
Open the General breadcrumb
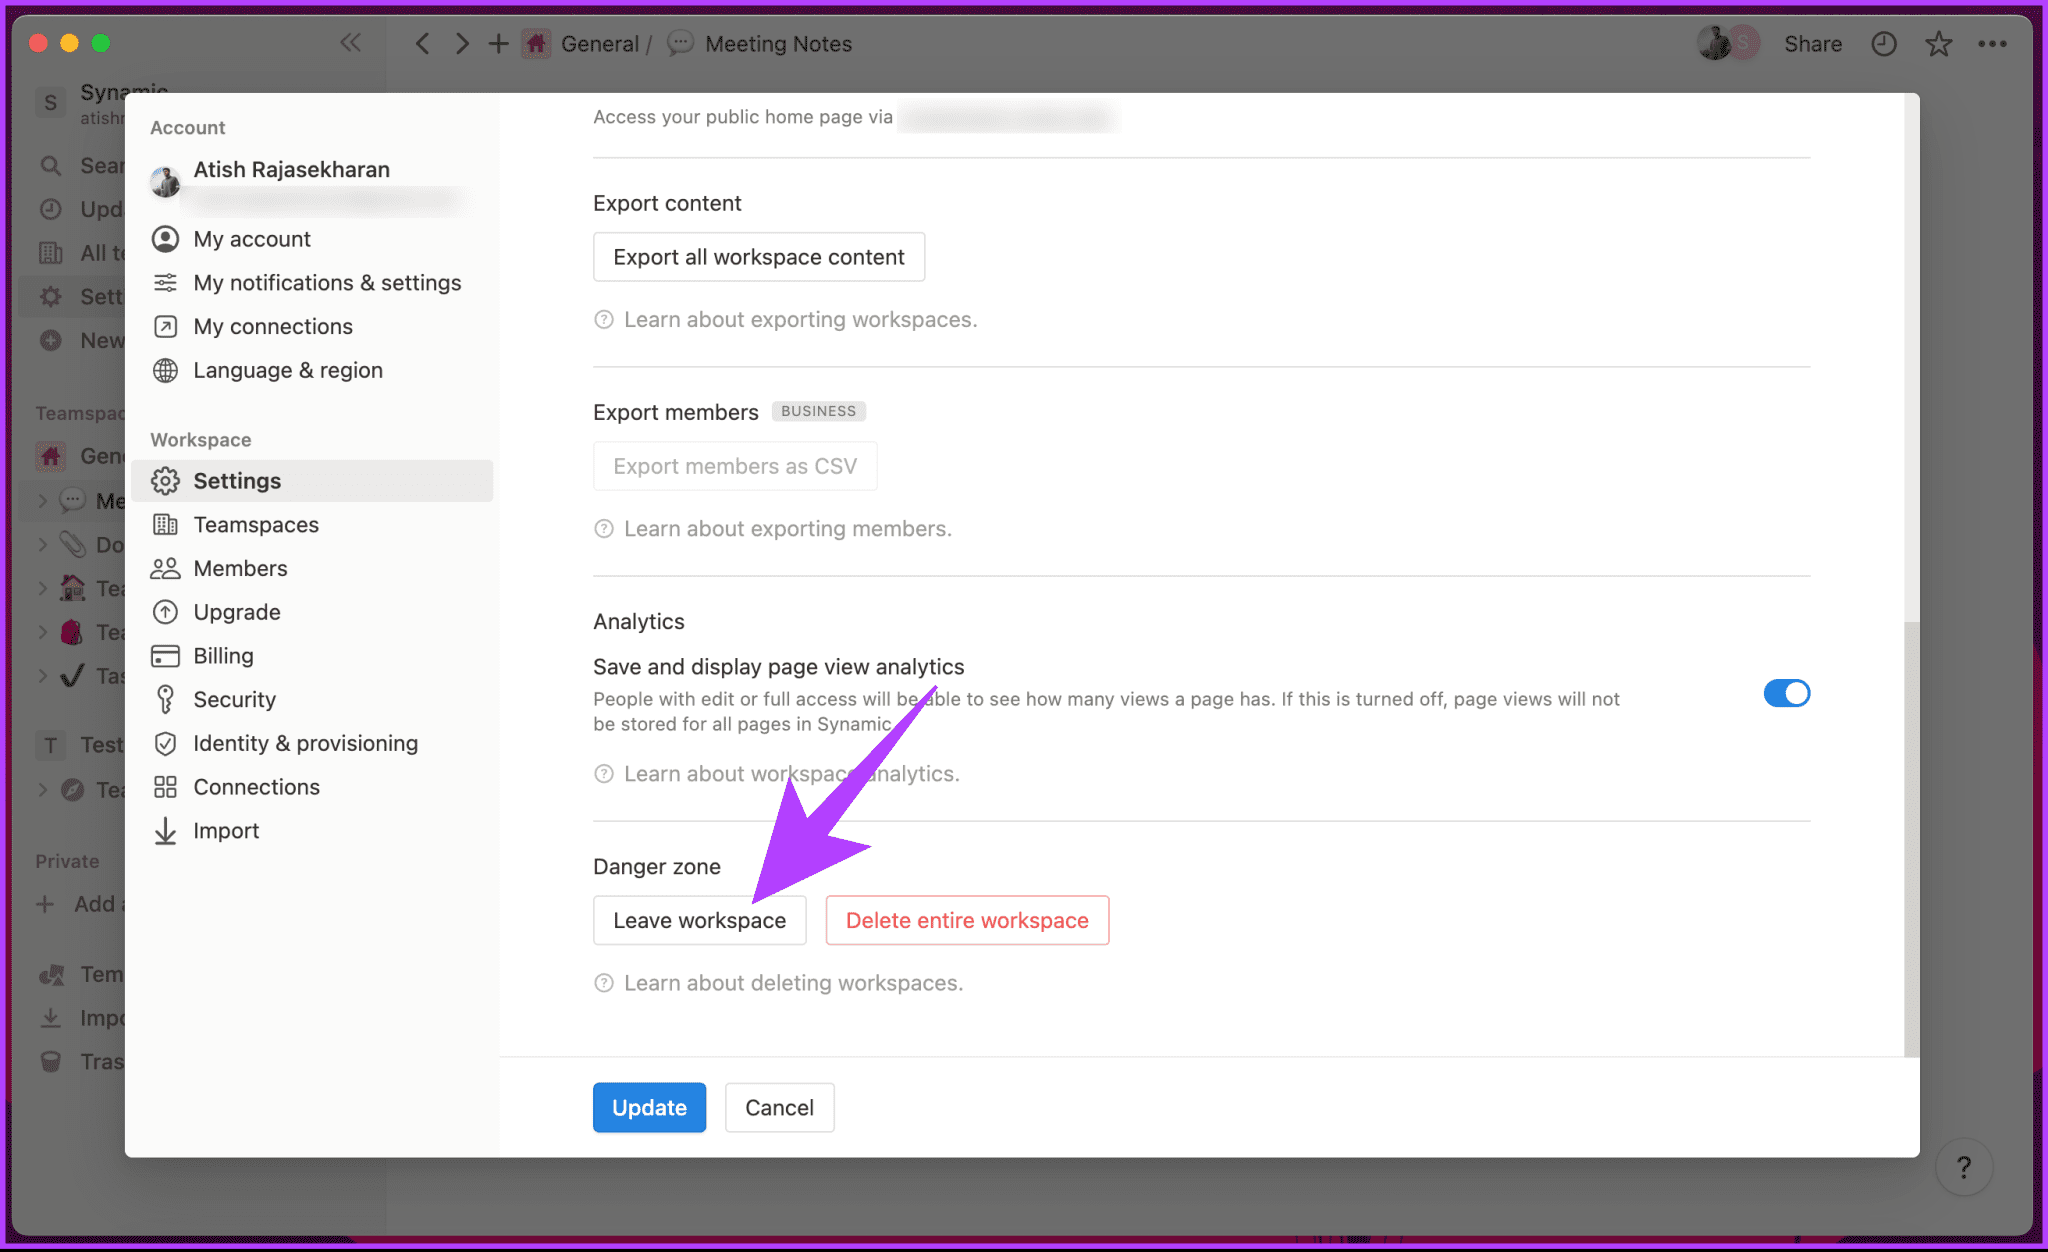581,44
